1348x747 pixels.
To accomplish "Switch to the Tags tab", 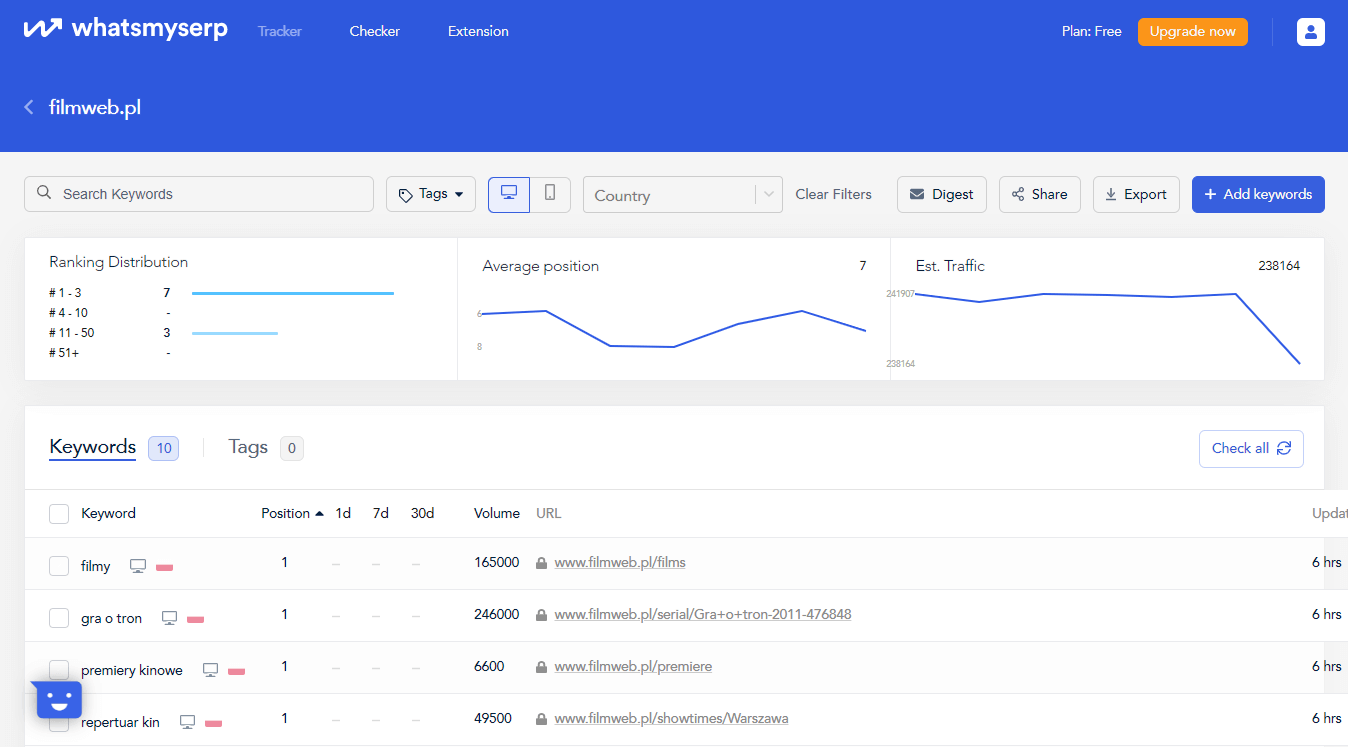I will (248, 447).
